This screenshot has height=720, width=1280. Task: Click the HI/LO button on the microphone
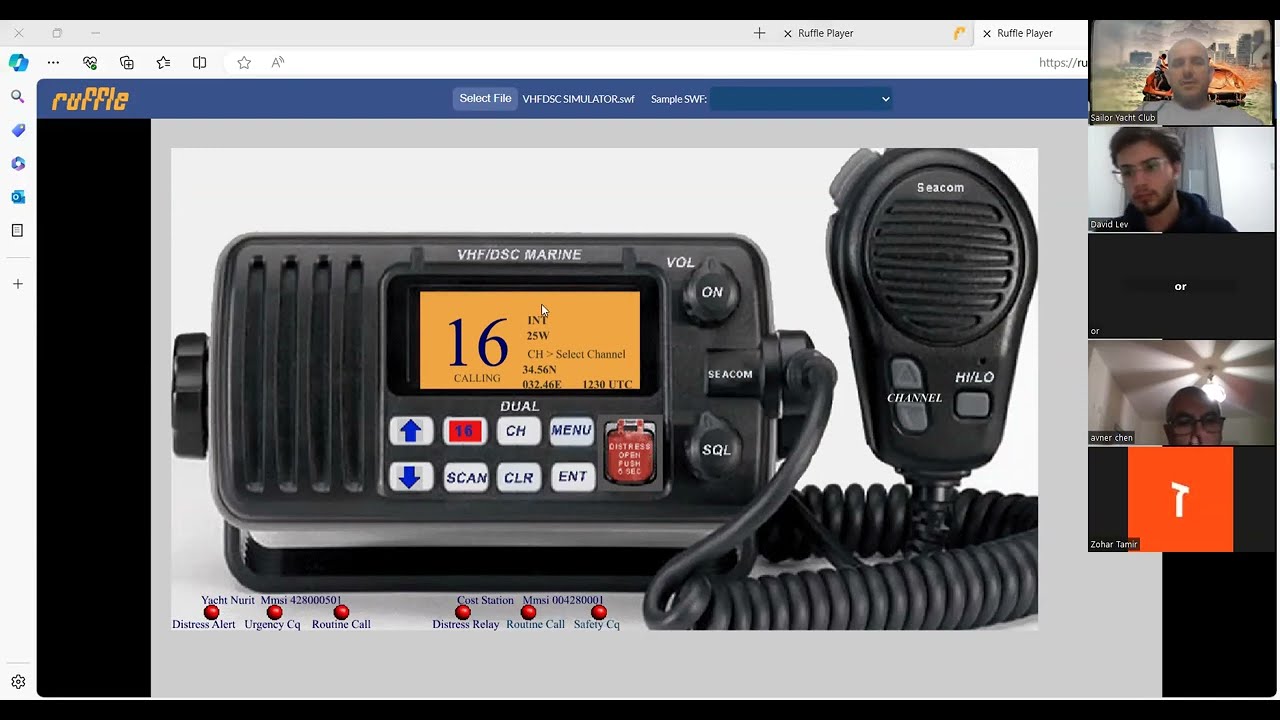[x=972, y=403]
